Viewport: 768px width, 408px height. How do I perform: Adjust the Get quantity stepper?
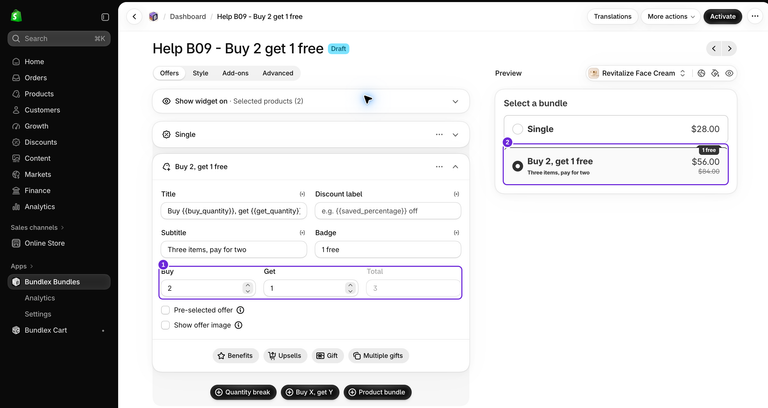pos(350,288)
